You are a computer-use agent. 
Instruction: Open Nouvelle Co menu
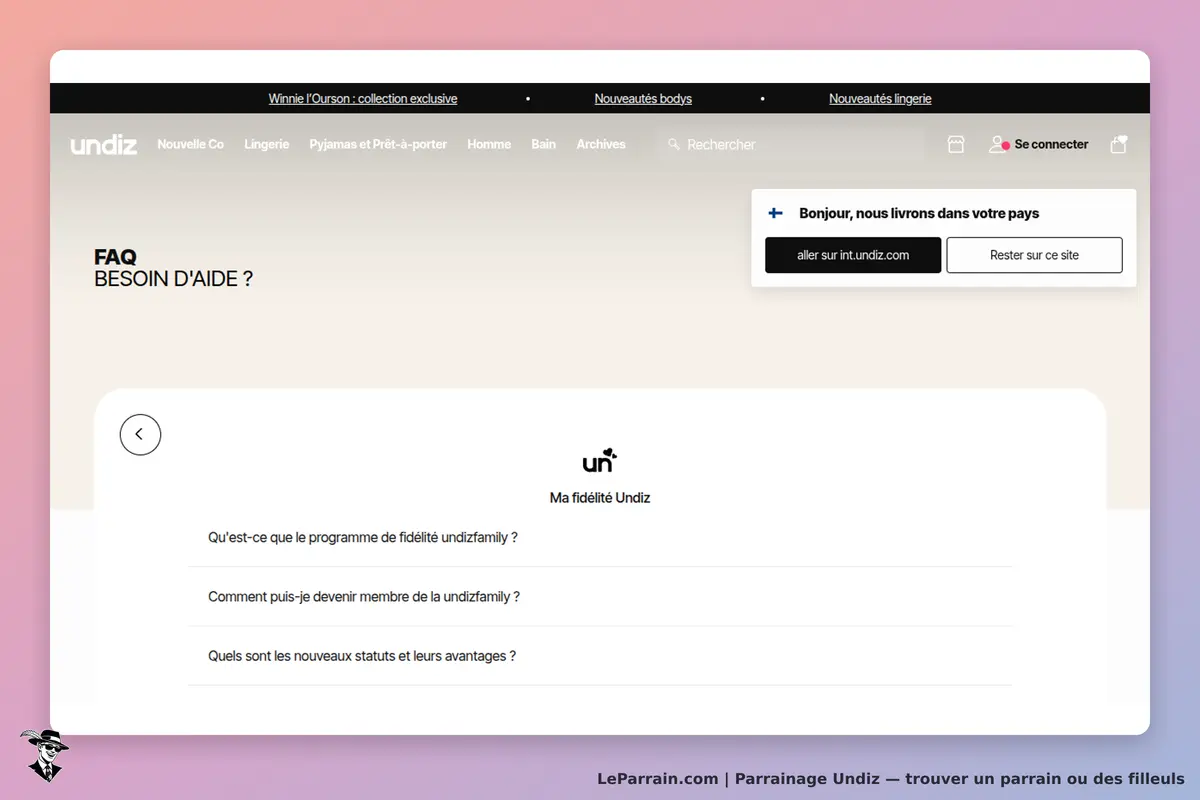coord(190,144)
